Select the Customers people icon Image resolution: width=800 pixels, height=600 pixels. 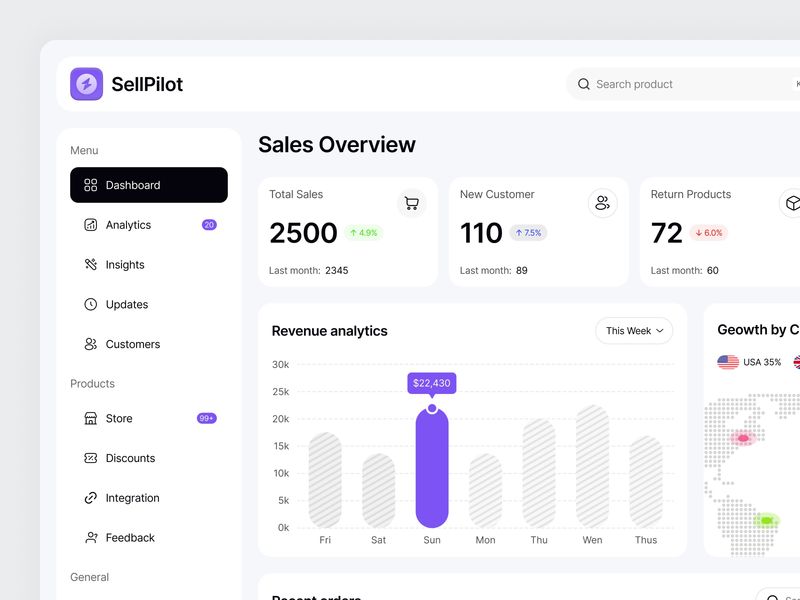pyautogui.click(x=89, y=344)
